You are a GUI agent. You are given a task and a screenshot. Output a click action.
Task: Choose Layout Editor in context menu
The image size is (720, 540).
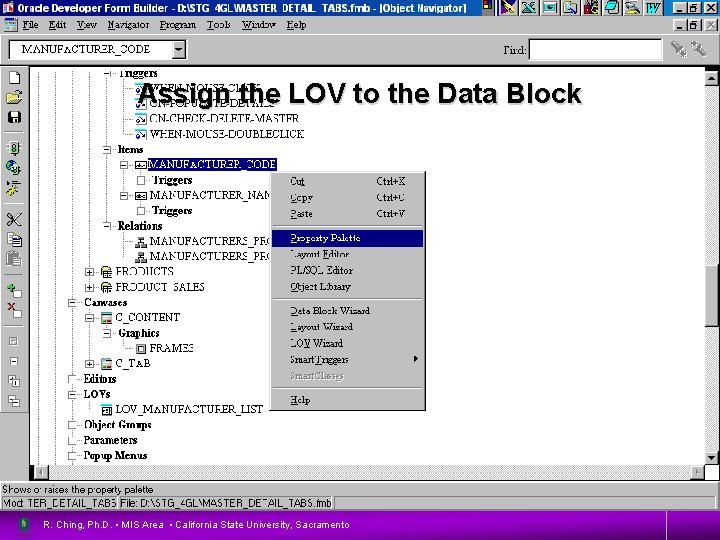pos(348,254)
